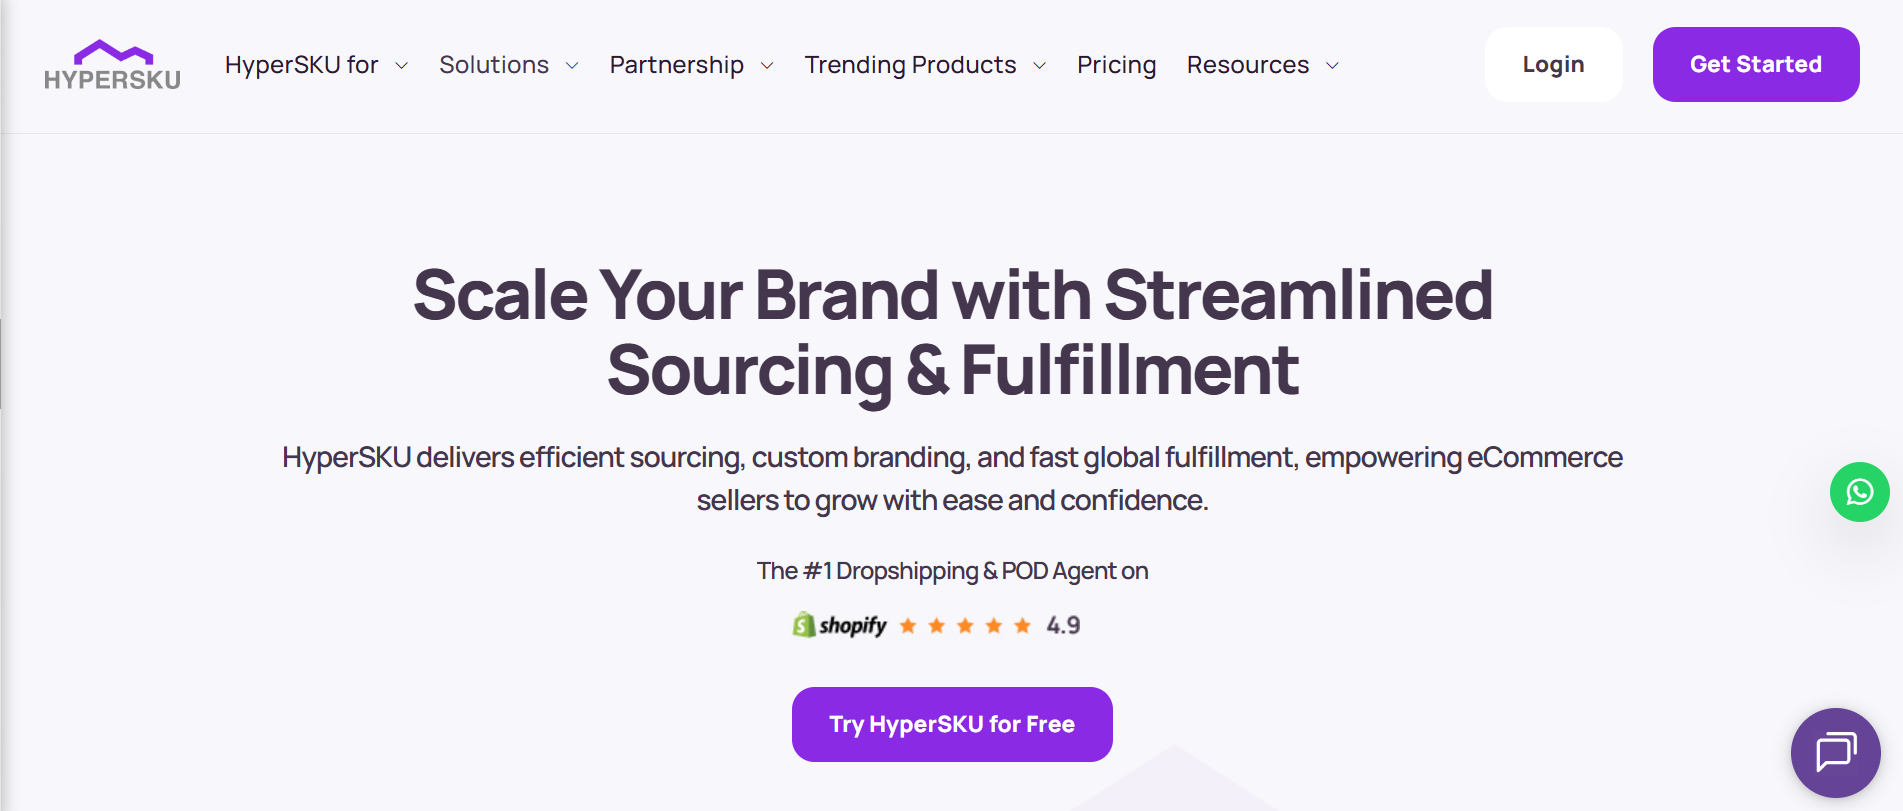Open the Trending Products menu

pyautogui.click(x=910, y=65)
